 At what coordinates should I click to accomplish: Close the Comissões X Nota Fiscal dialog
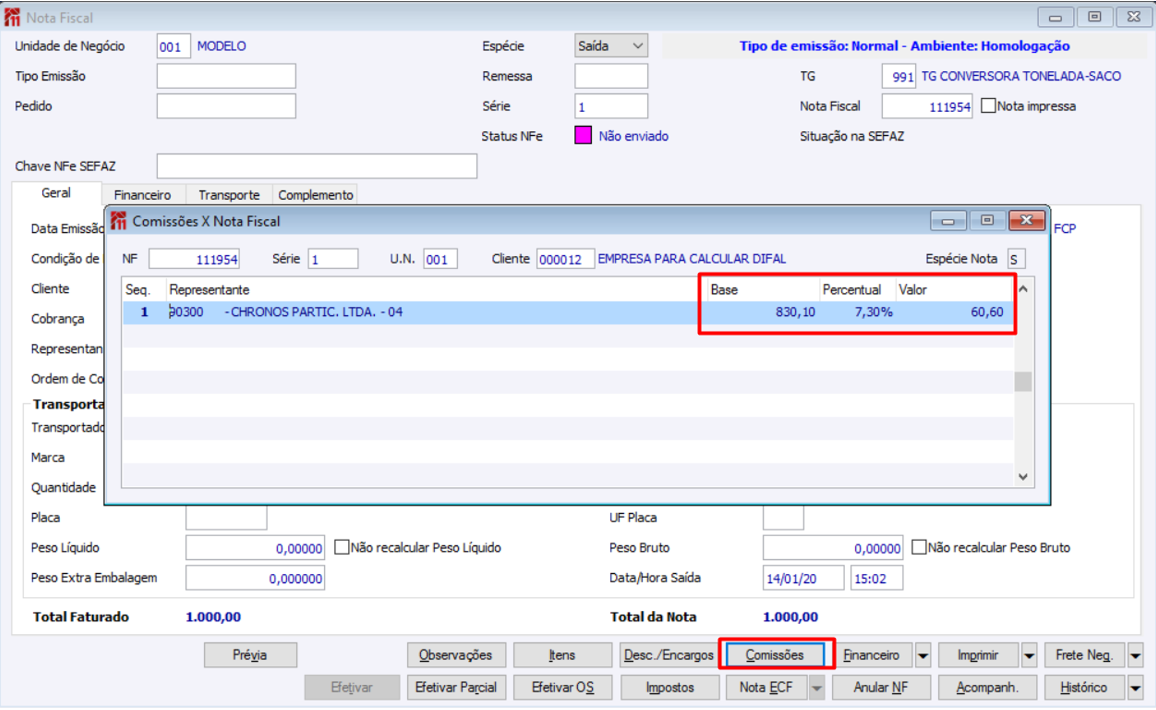(1026, 220)
